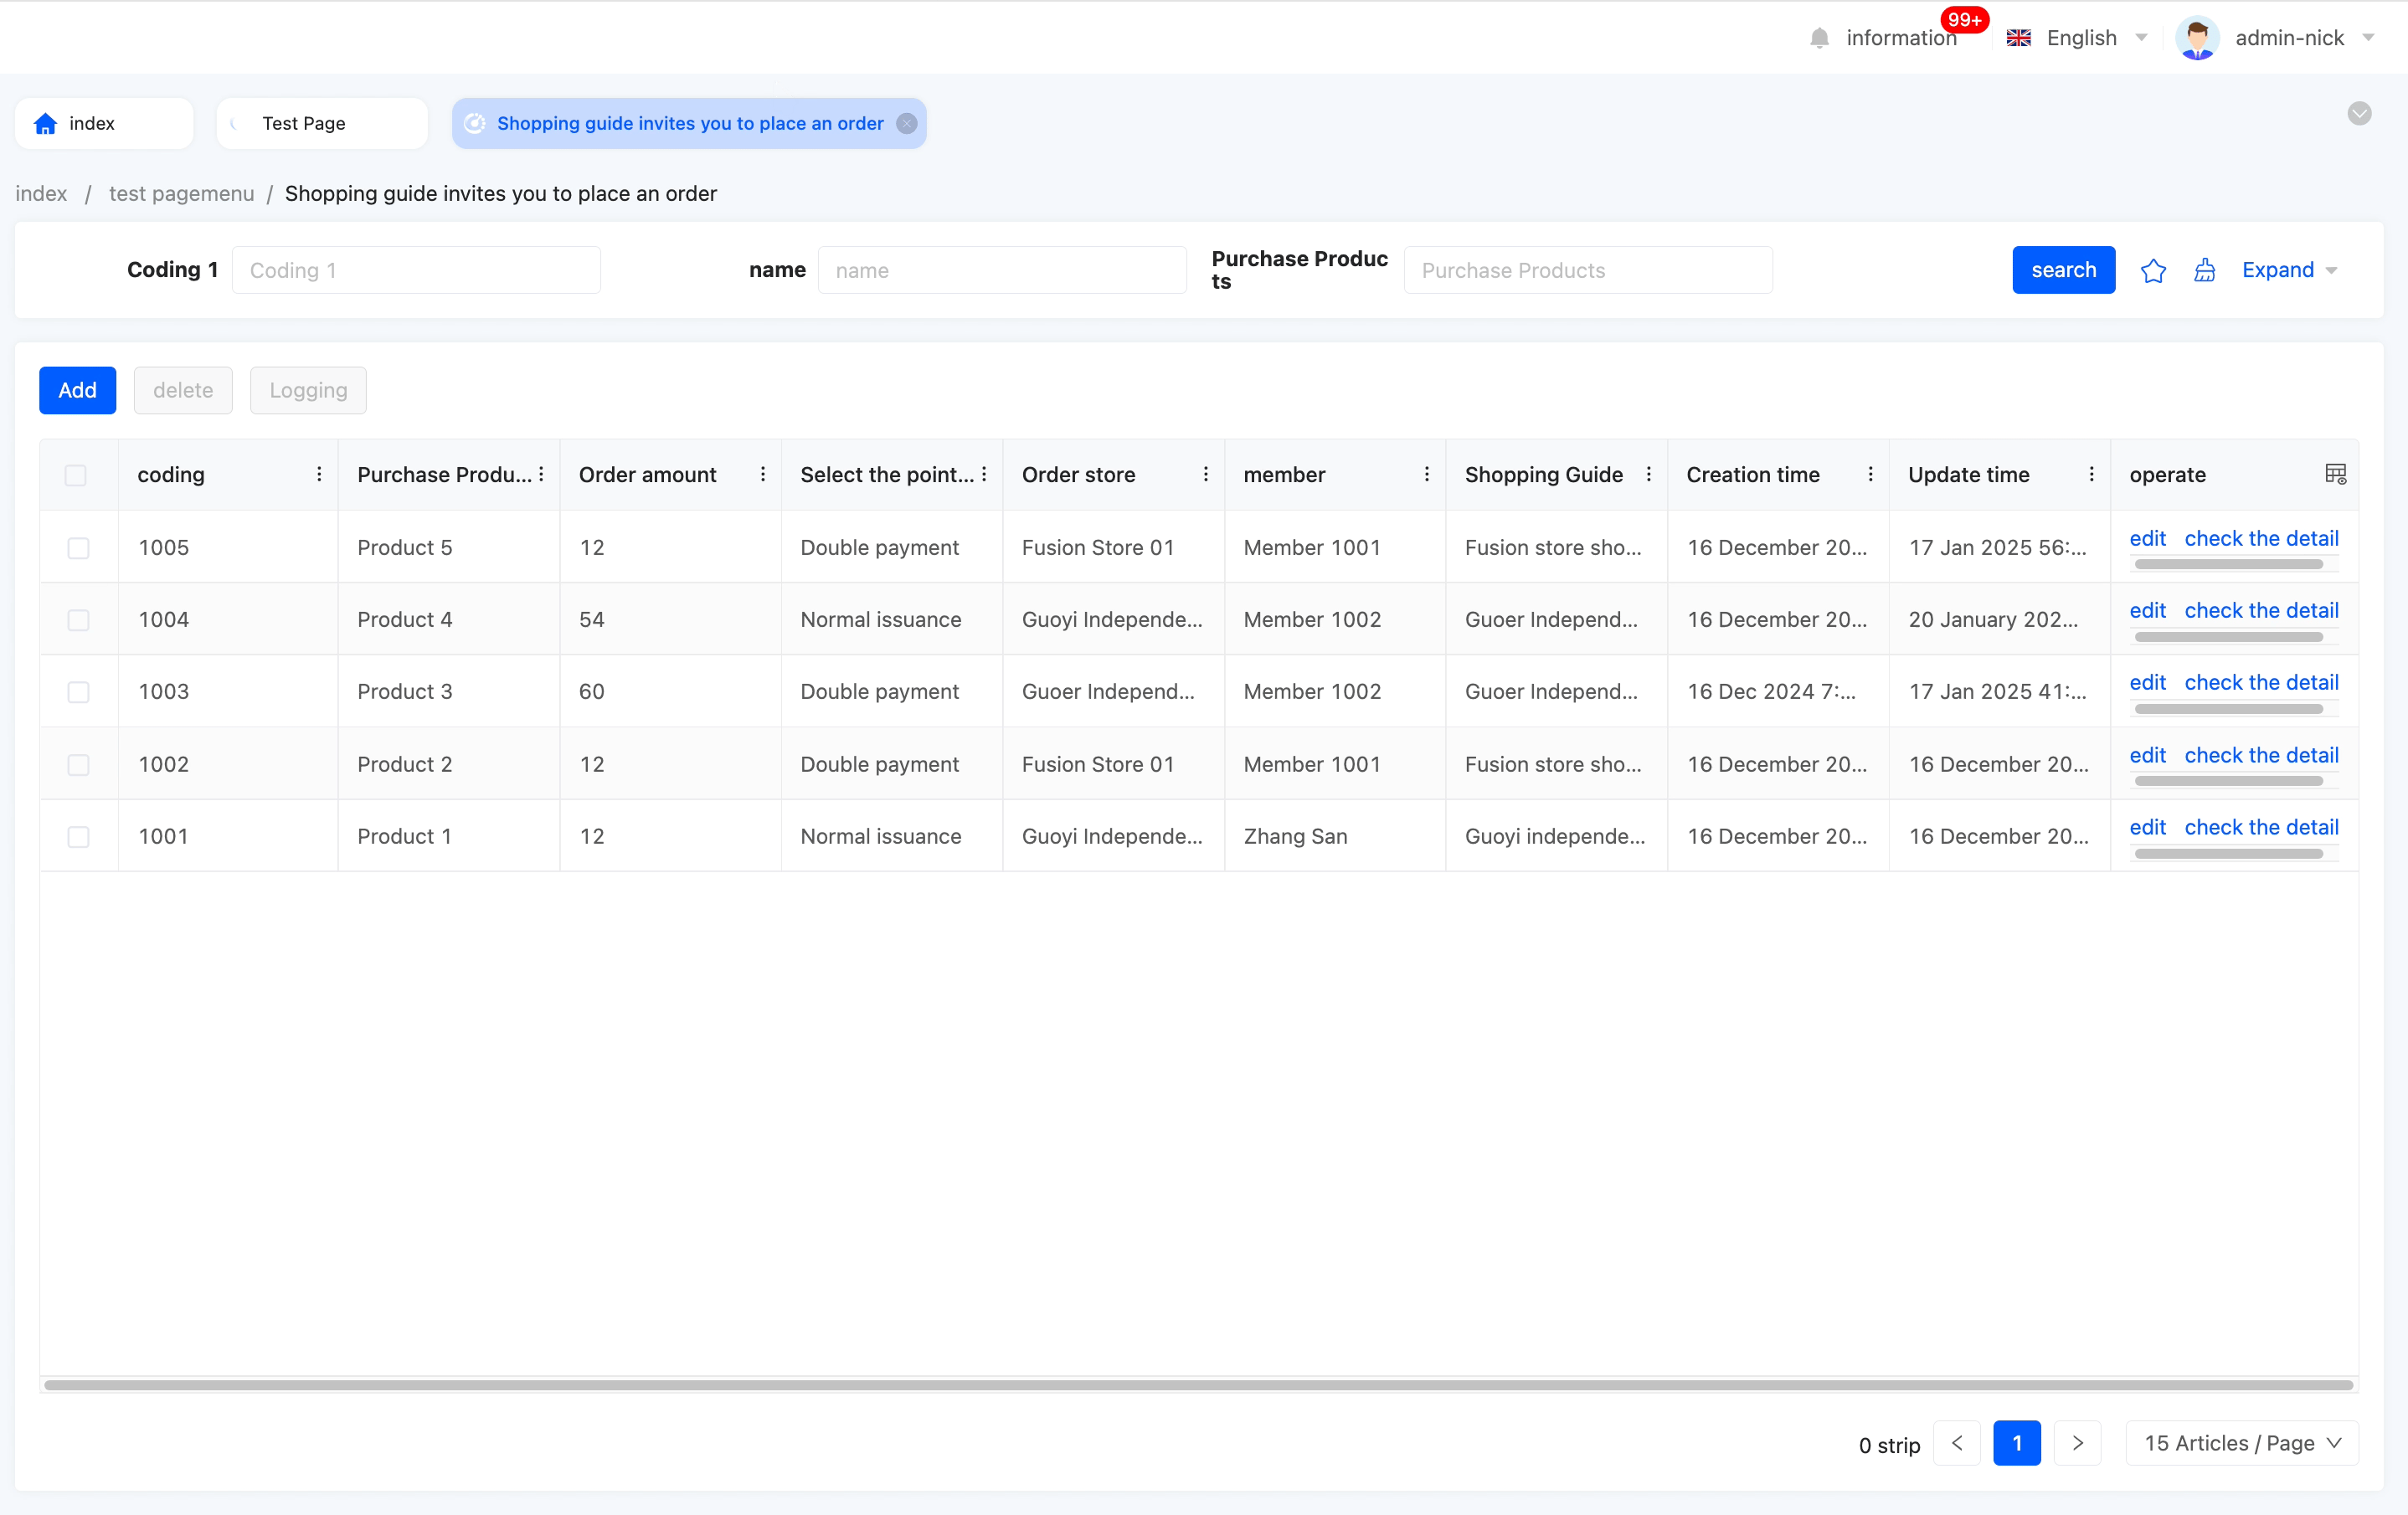Image resolution: width=2408 pixels, height=1515 pixels.
Task: Click the table's horizontal scrollbar
Action: (x=1198, y=1385)
